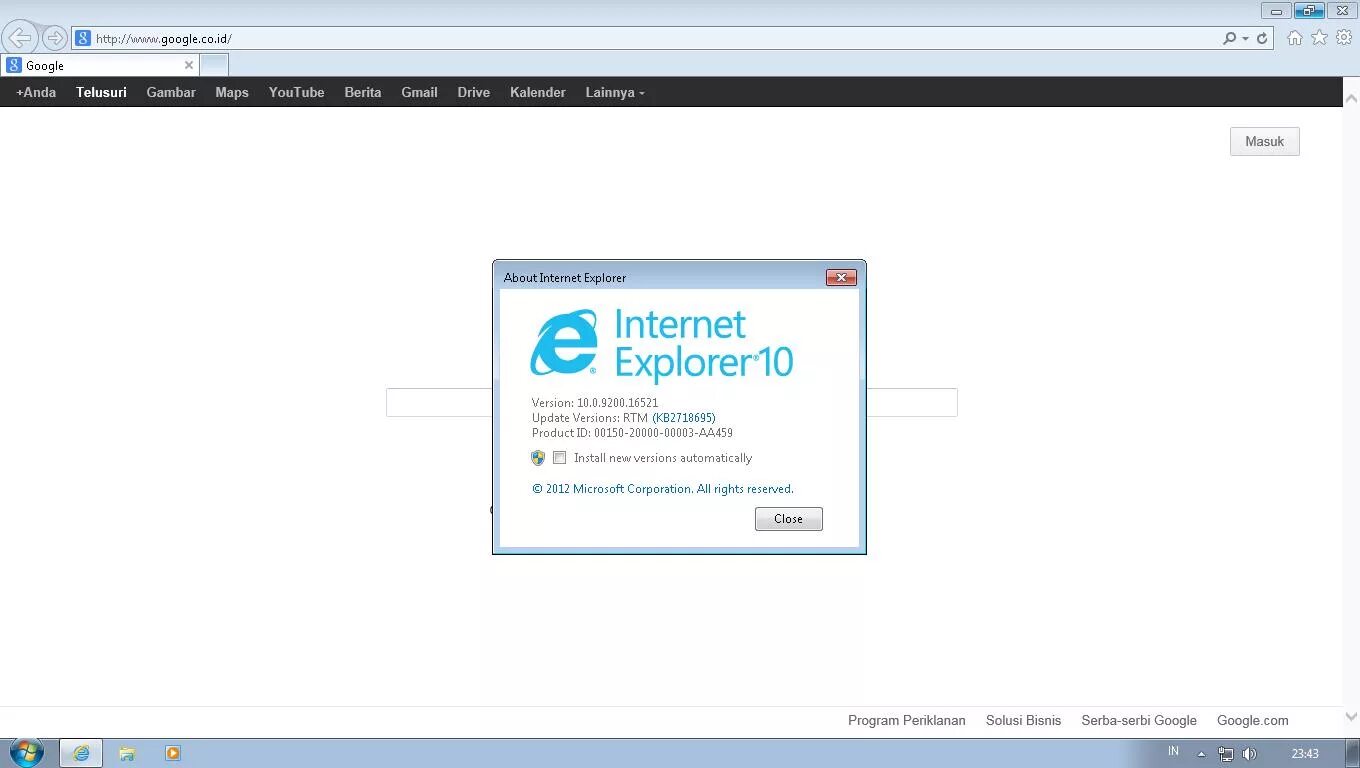
Task: Click the 23:43 taskbar clock
Action: click(1305, 754)
